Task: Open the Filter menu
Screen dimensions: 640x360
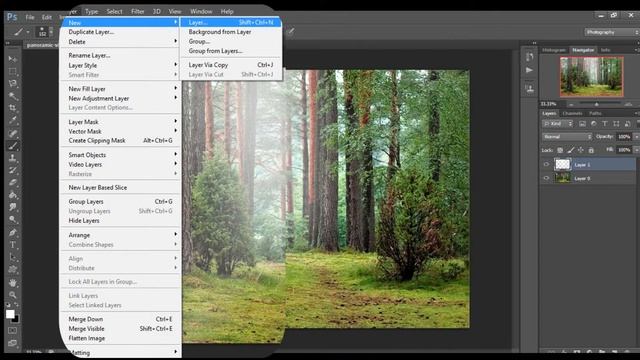Action: point(138,11)
